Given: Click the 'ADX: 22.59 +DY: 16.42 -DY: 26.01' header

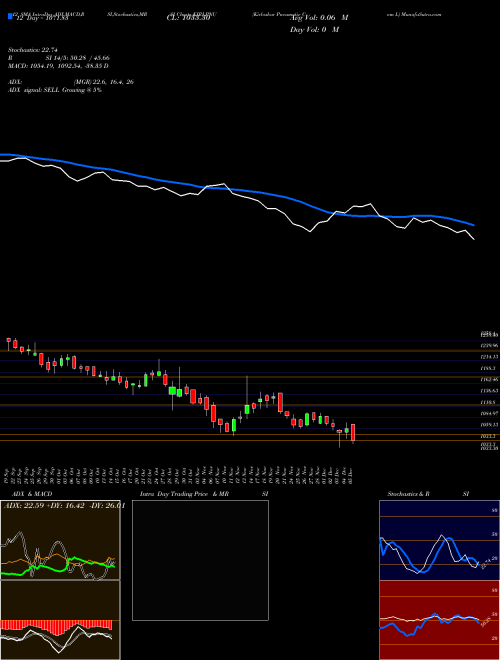Looking at the screenshot, I should pyautogui.click(x=64, y=506).
